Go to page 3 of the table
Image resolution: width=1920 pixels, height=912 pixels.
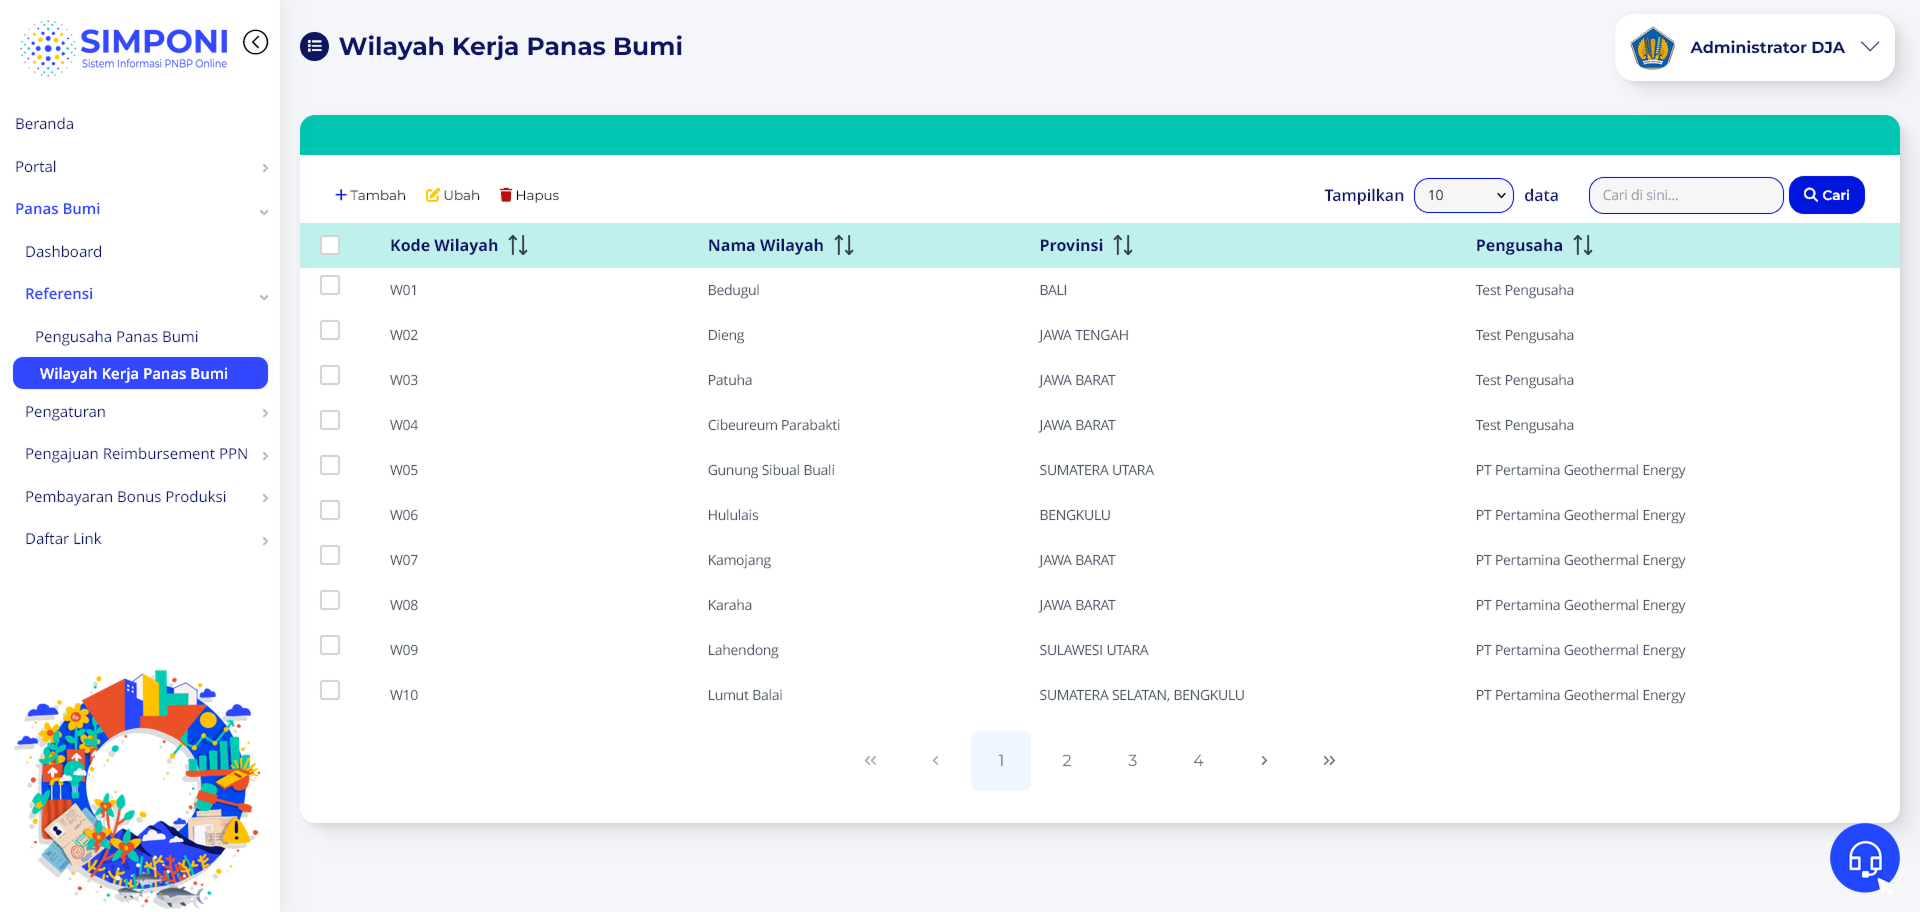click(x=1132, y=761)
